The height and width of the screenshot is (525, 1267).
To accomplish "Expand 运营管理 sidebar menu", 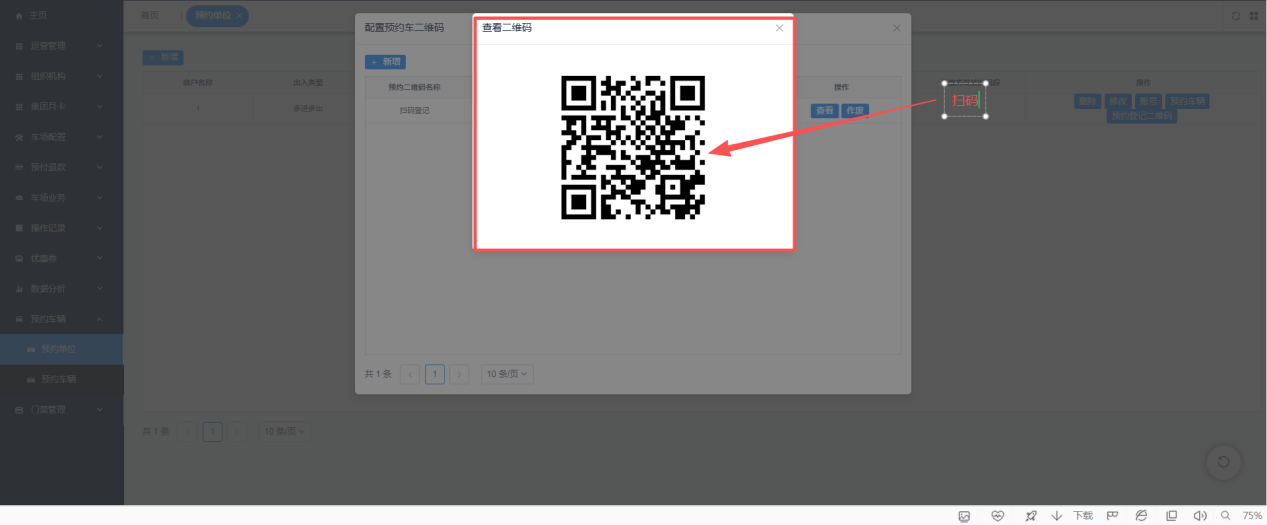I will point(62,46).
